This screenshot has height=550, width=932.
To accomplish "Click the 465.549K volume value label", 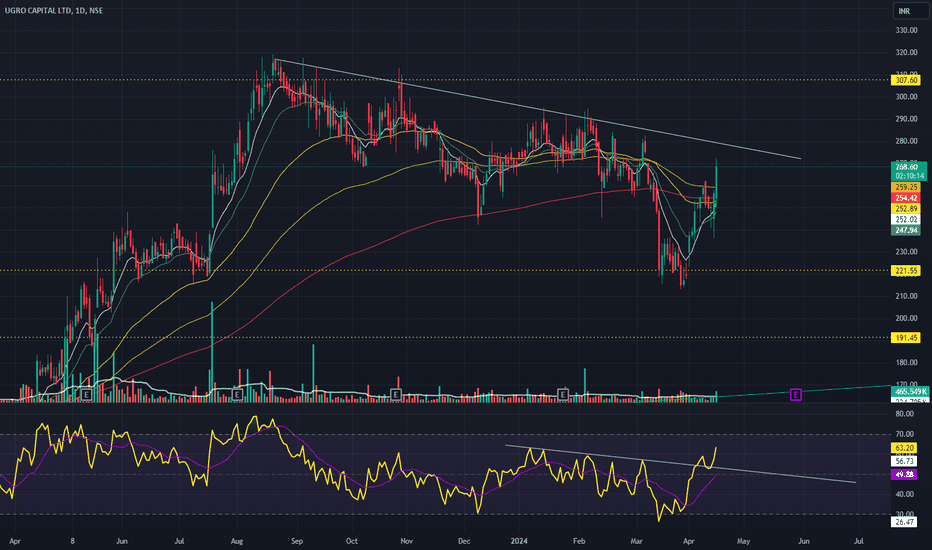I will pyautogui.click(x=910, y=392).
